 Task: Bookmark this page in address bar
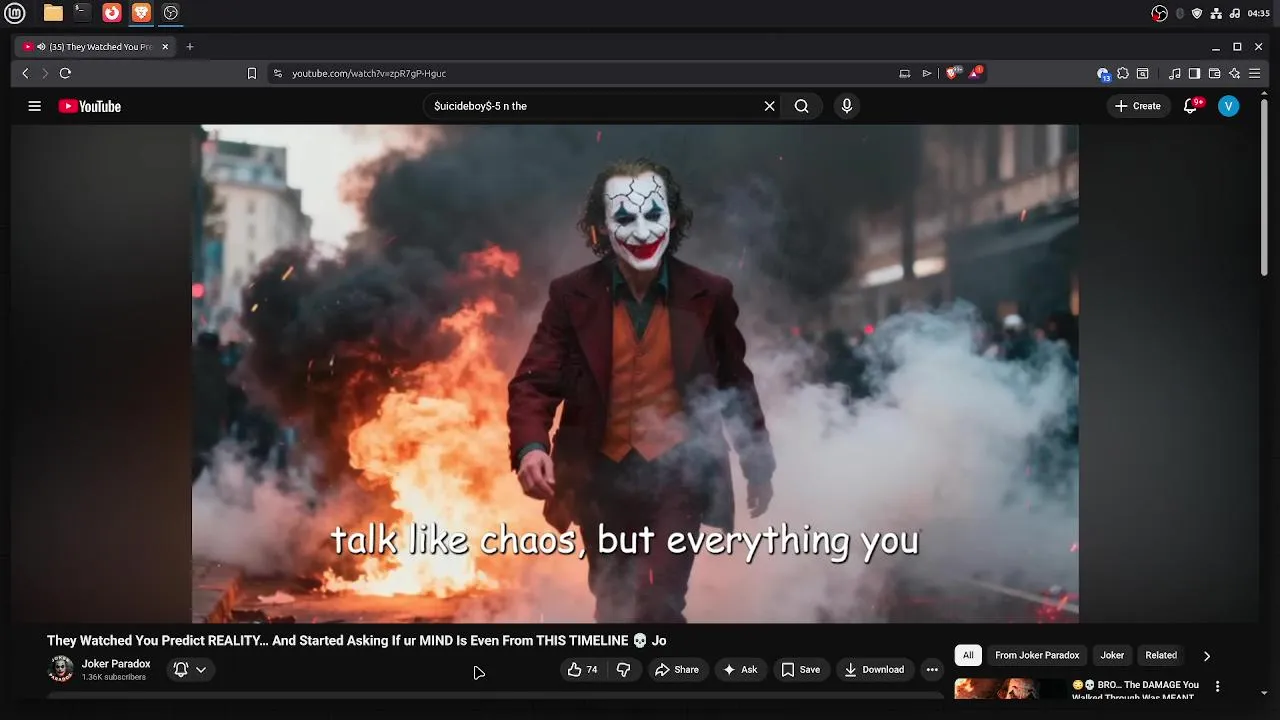252,73
